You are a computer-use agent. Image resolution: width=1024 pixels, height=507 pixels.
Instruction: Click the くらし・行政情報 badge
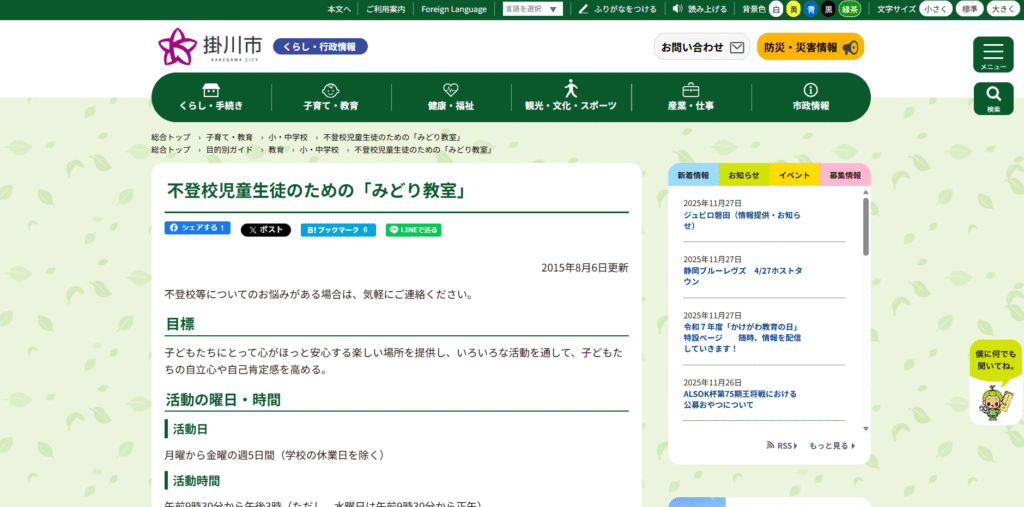click(320, 47)
